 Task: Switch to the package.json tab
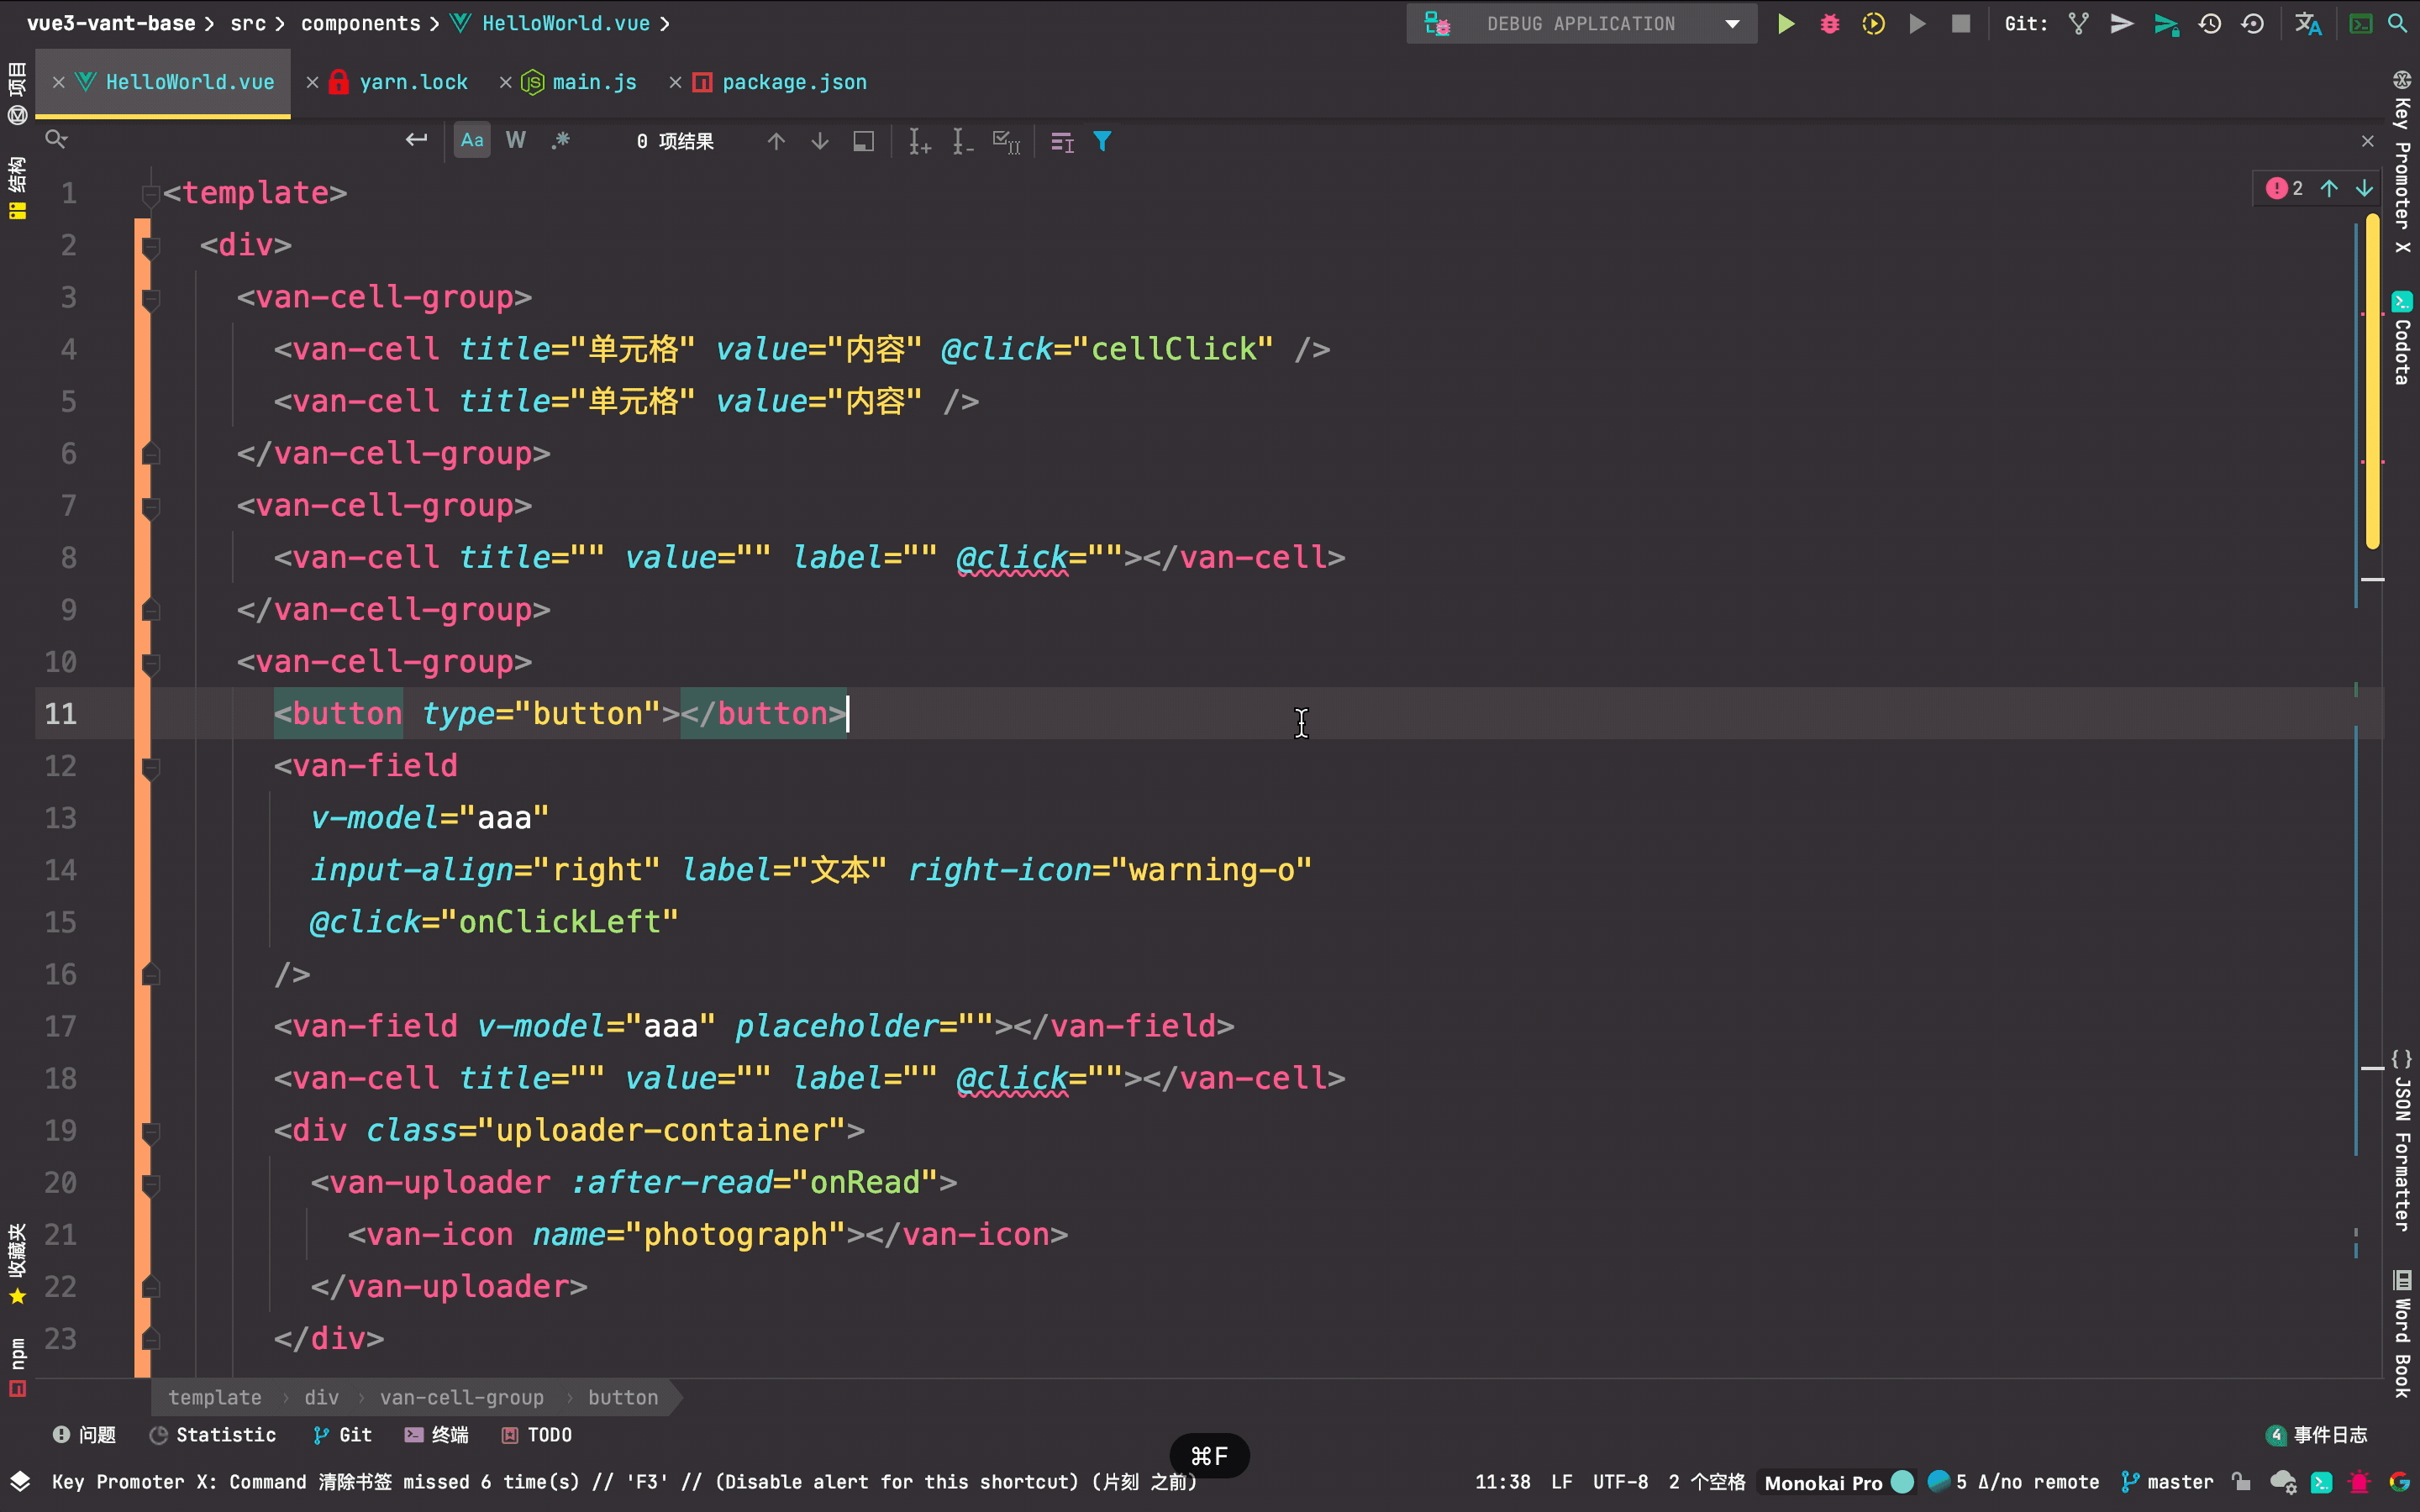793,83
